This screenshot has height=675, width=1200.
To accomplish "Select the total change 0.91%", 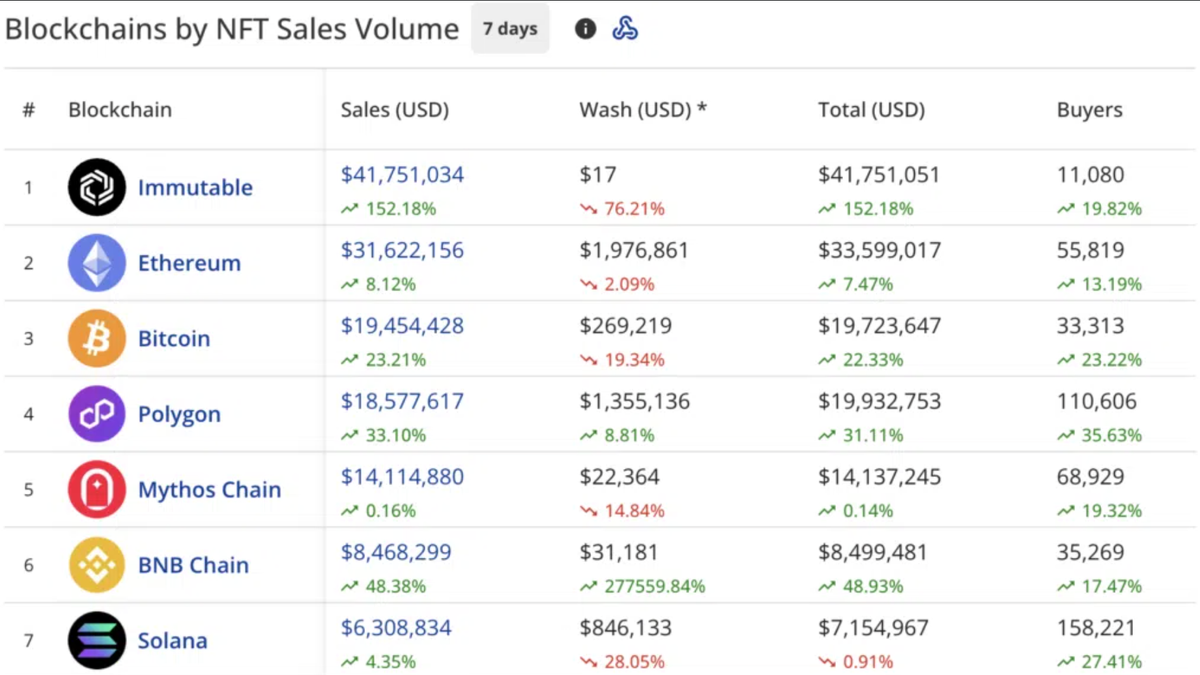I will click(866, 662).
